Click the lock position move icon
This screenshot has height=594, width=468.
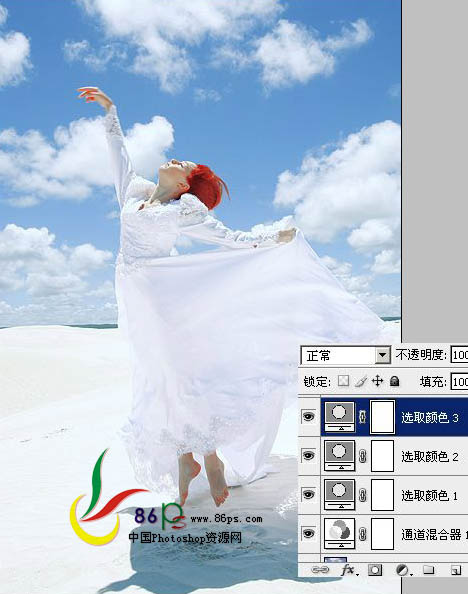coord(377,381)
